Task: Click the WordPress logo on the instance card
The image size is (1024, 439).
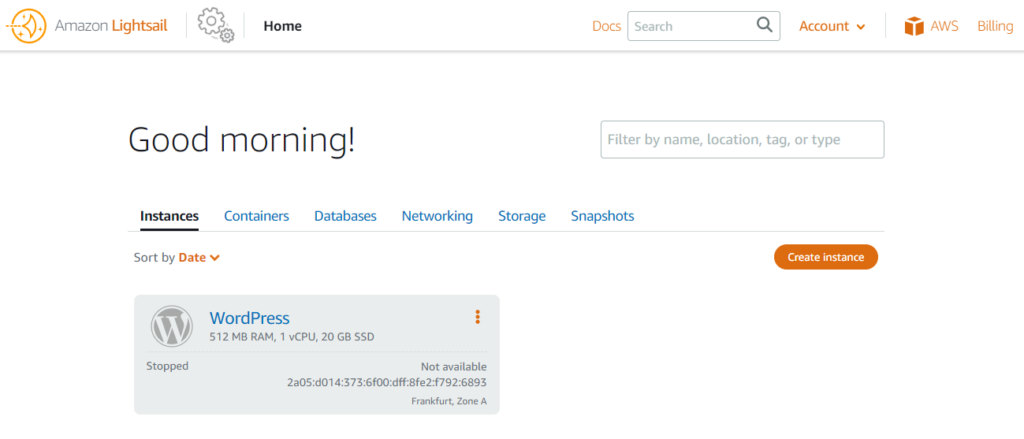Action: 172,326
